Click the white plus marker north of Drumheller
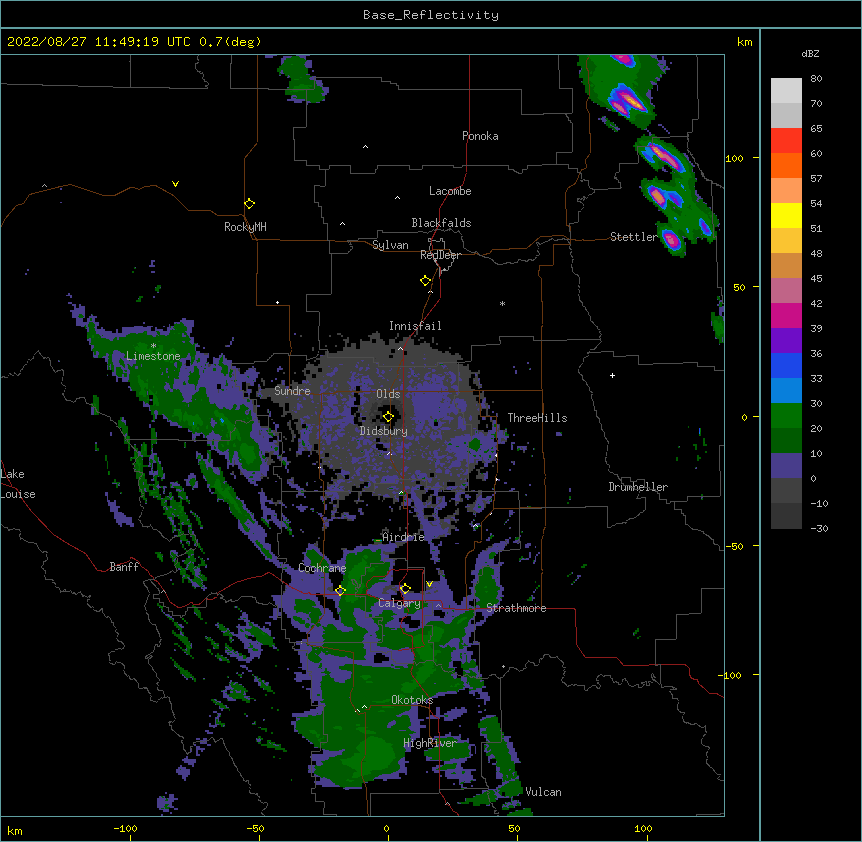Image resolution: width=862 pixels, height=842 pixels. [x=612, y=375]
